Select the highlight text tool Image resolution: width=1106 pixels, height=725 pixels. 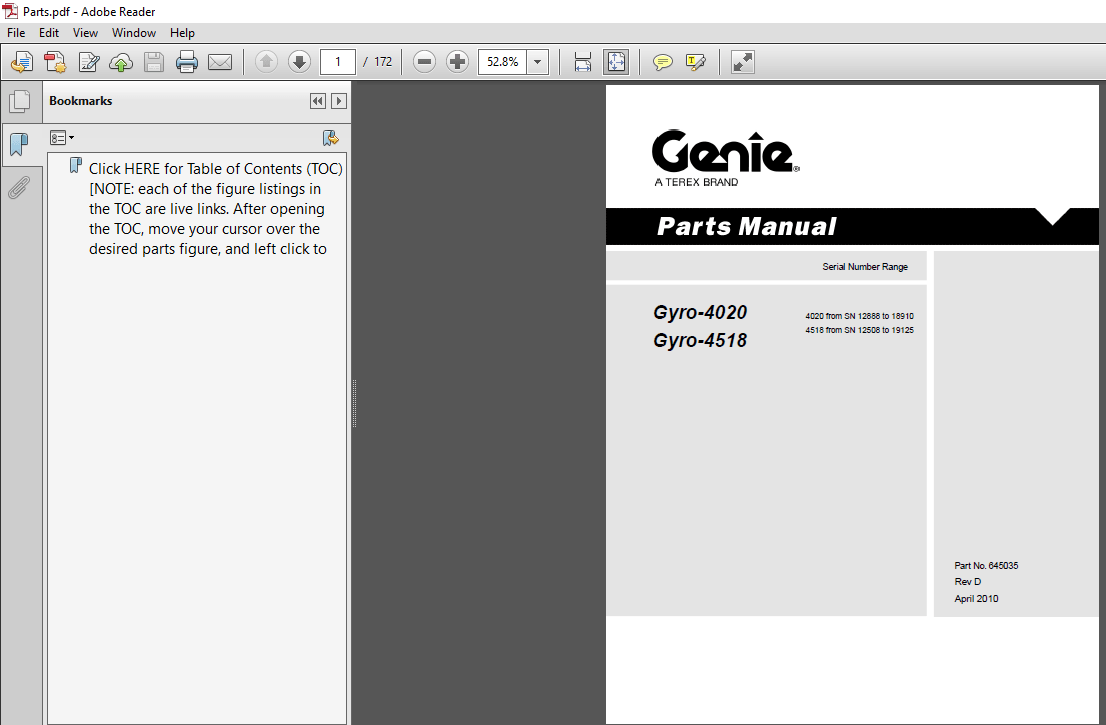click(x=696, y=61)
